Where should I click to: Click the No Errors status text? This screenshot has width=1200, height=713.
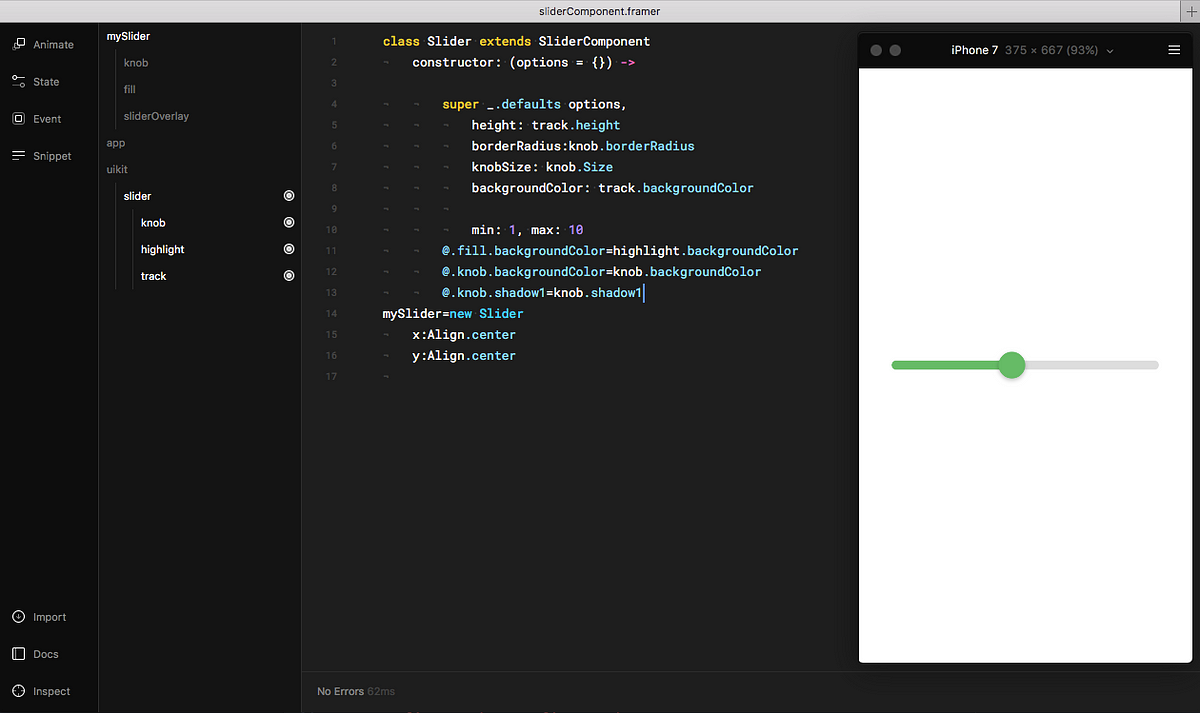point(340,691)
